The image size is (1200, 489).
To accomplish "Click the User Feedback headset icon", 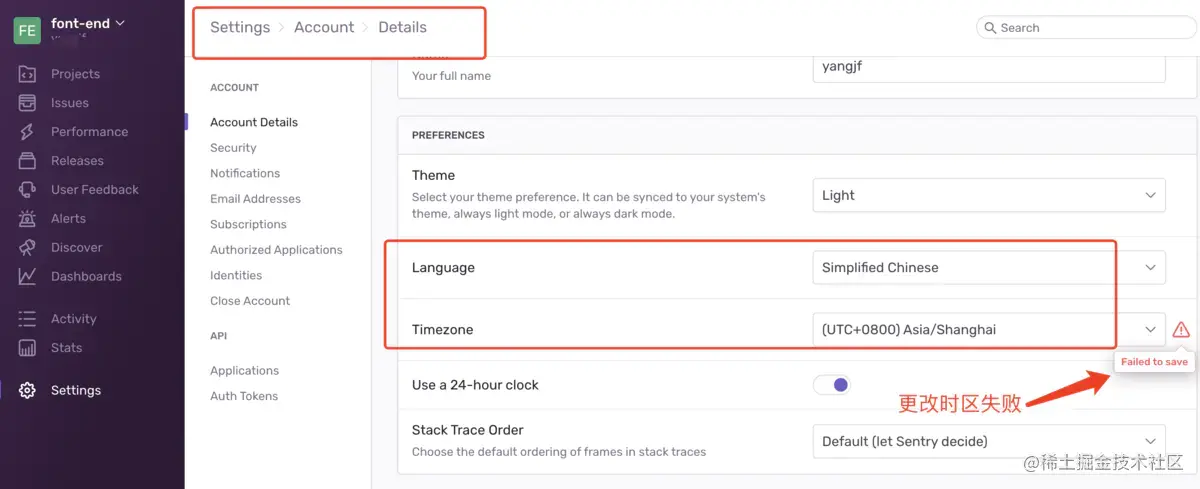I will tap(28, 190).
